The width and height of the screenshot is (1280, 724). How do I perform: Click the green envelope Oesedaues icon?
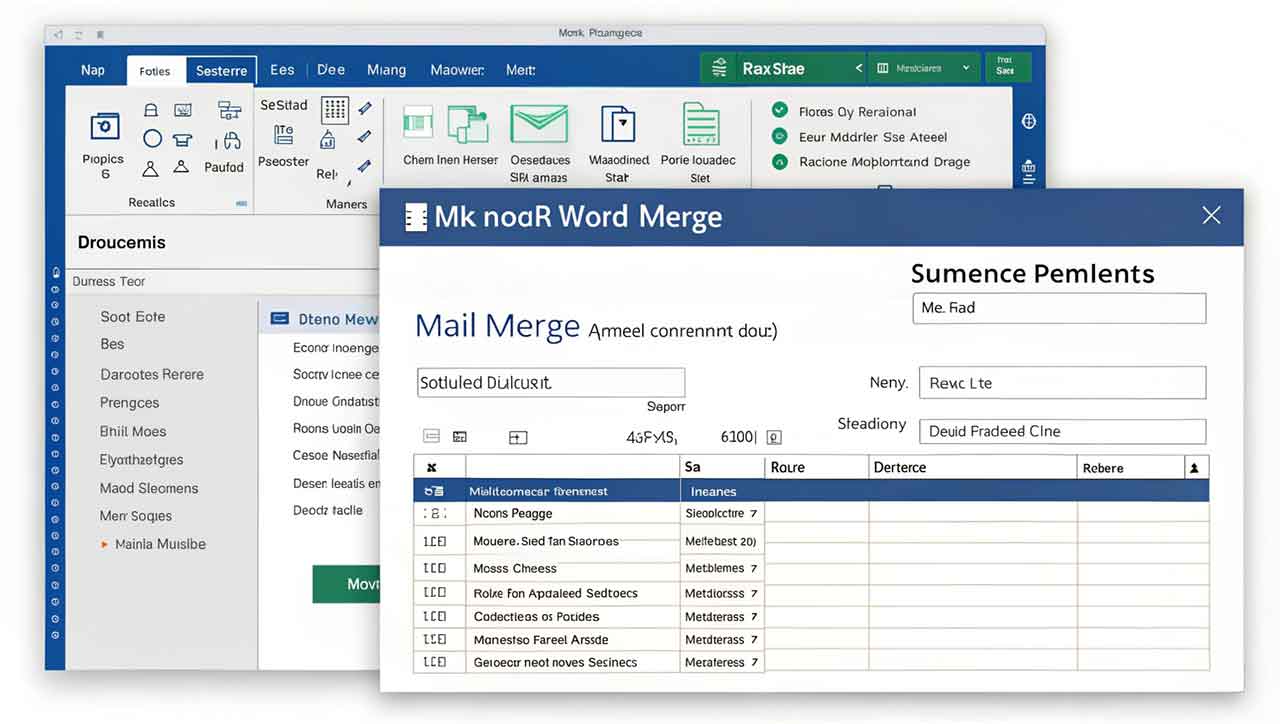pyautogui.click(x=539, y=124)
